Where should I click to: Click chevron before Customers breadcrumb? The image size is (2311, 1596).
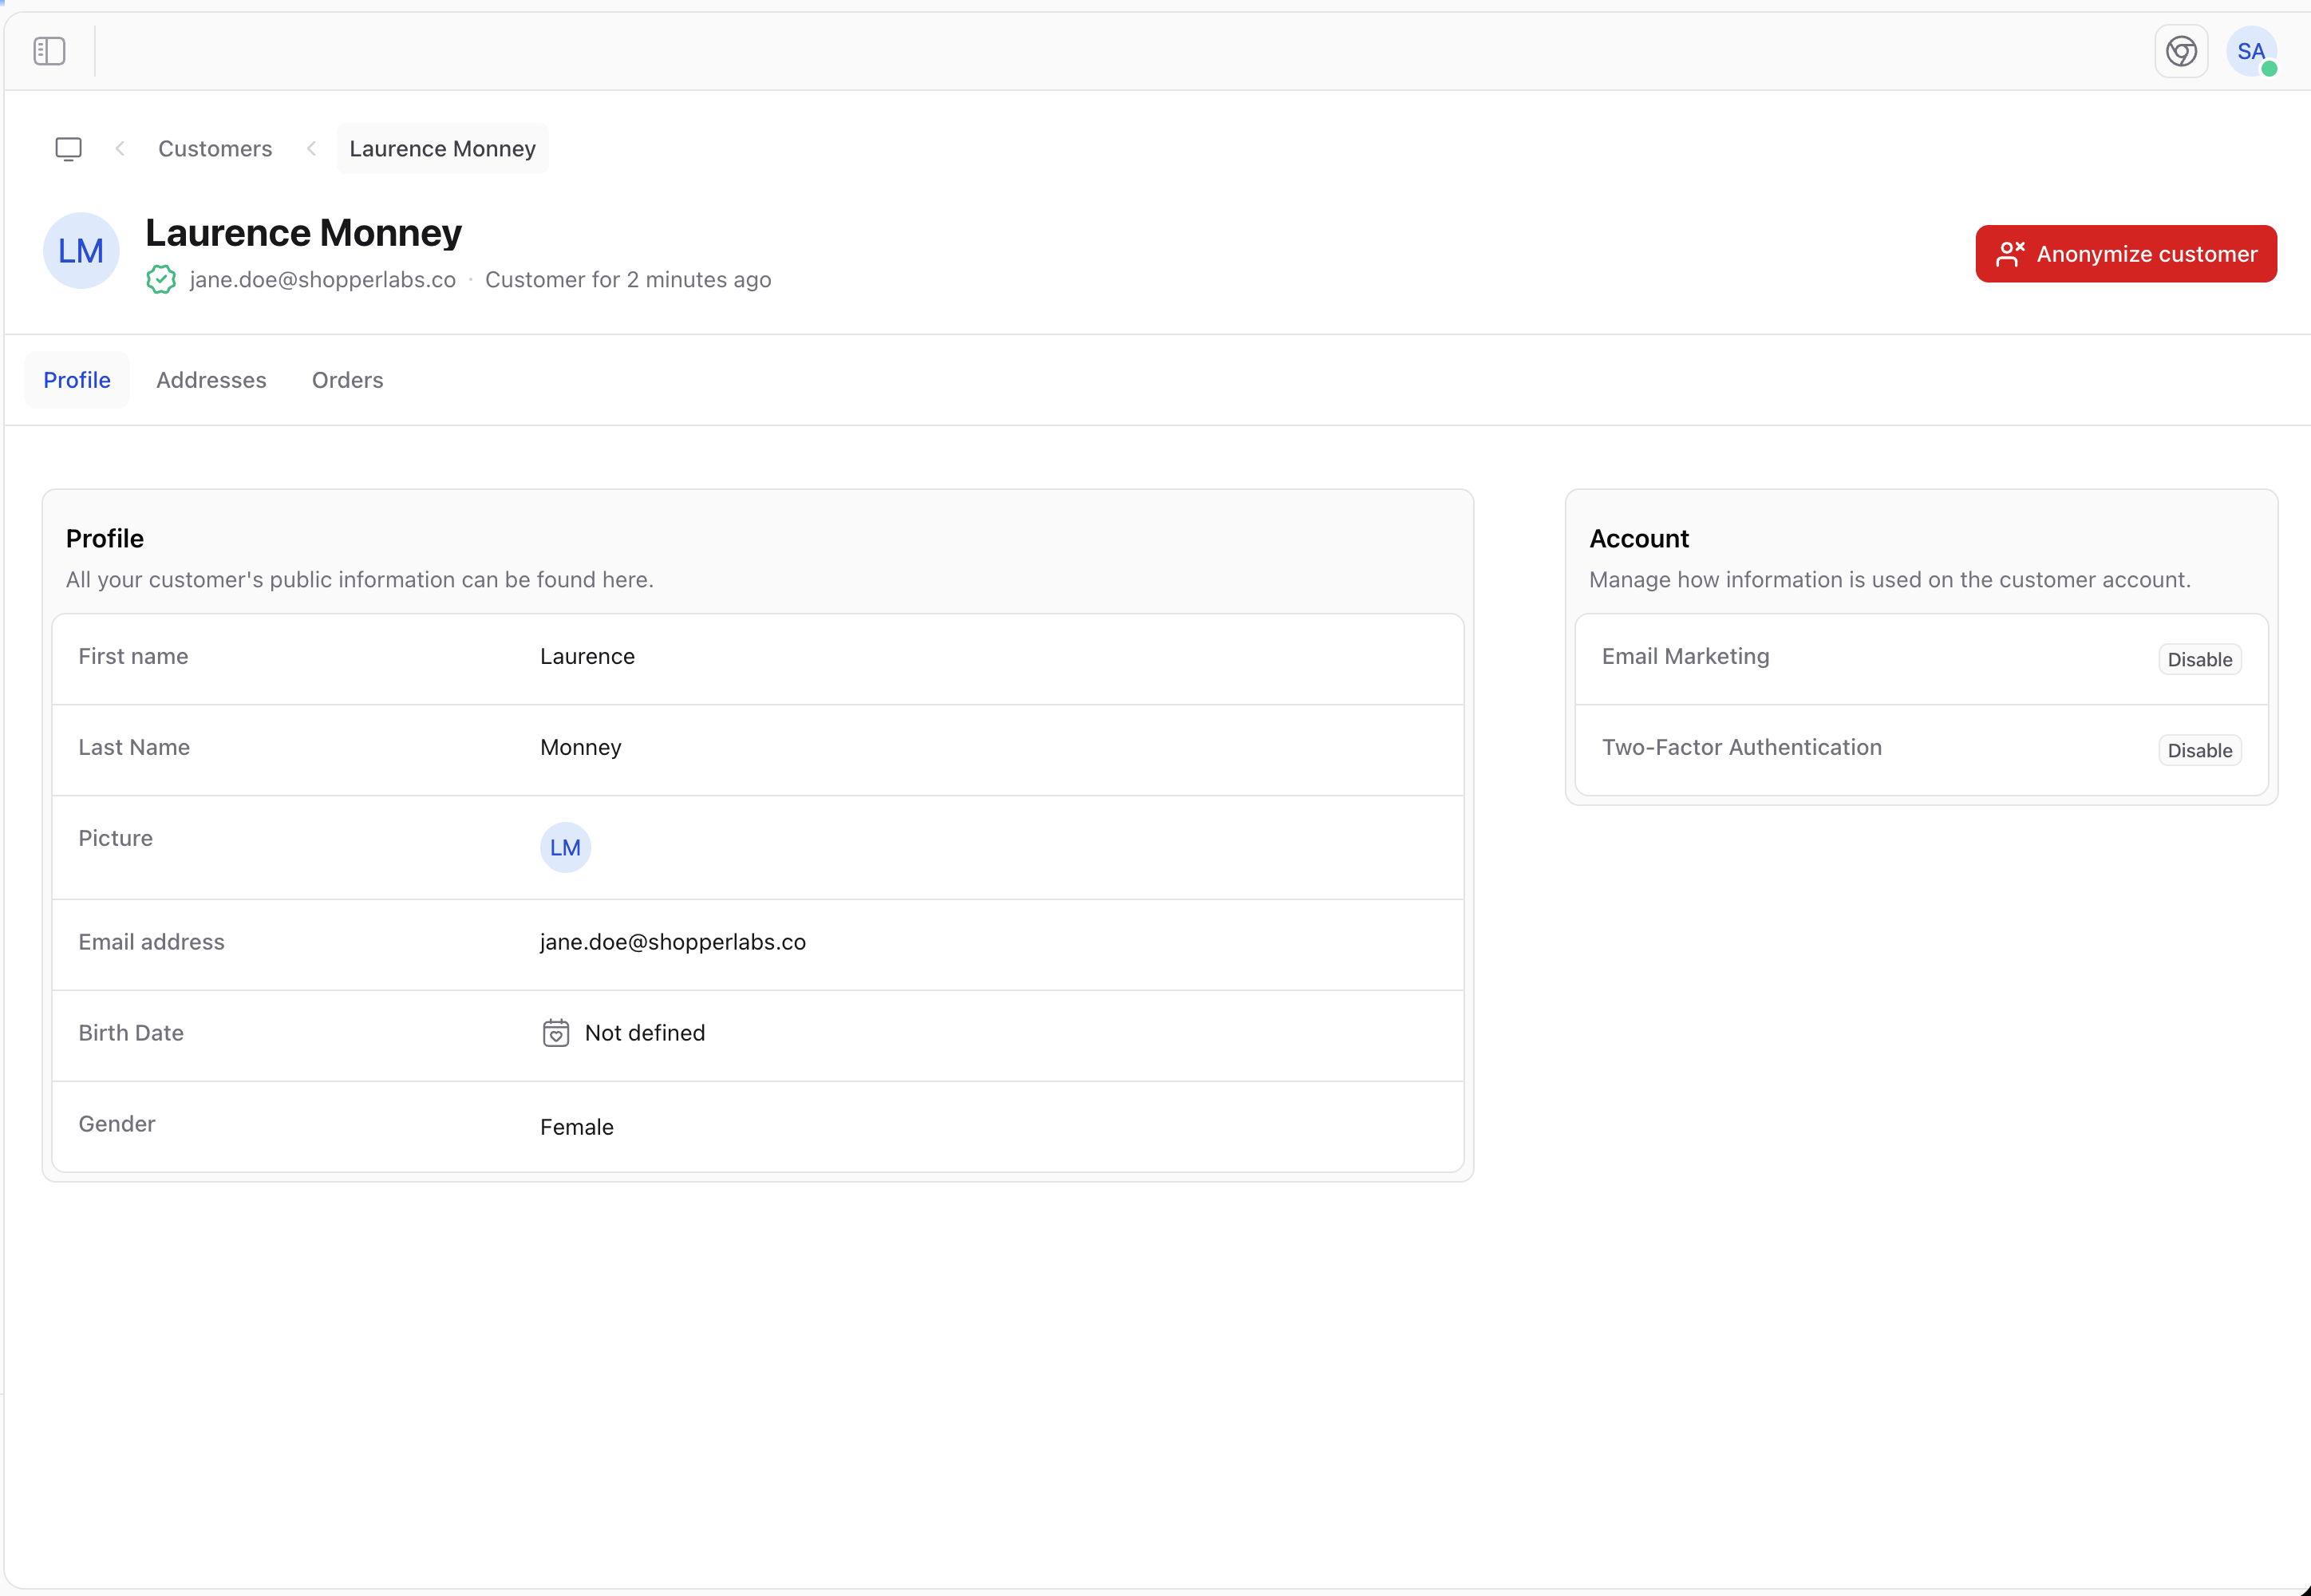click(x=120, y=149)
